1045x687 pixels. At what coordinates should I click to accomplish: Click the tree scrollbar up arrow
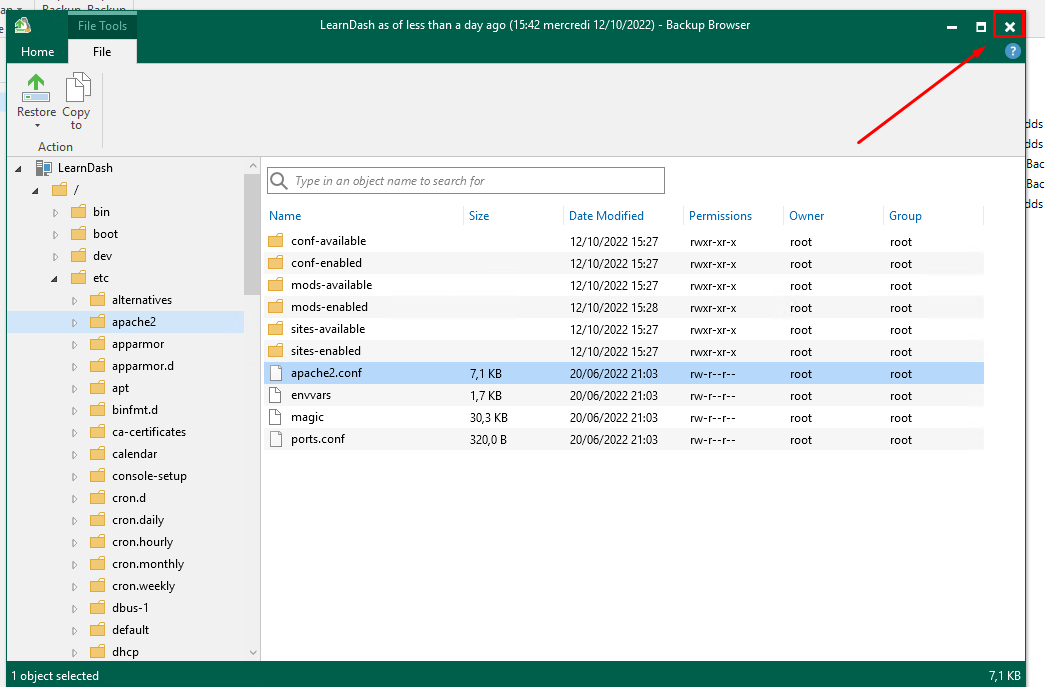point(253,166)
